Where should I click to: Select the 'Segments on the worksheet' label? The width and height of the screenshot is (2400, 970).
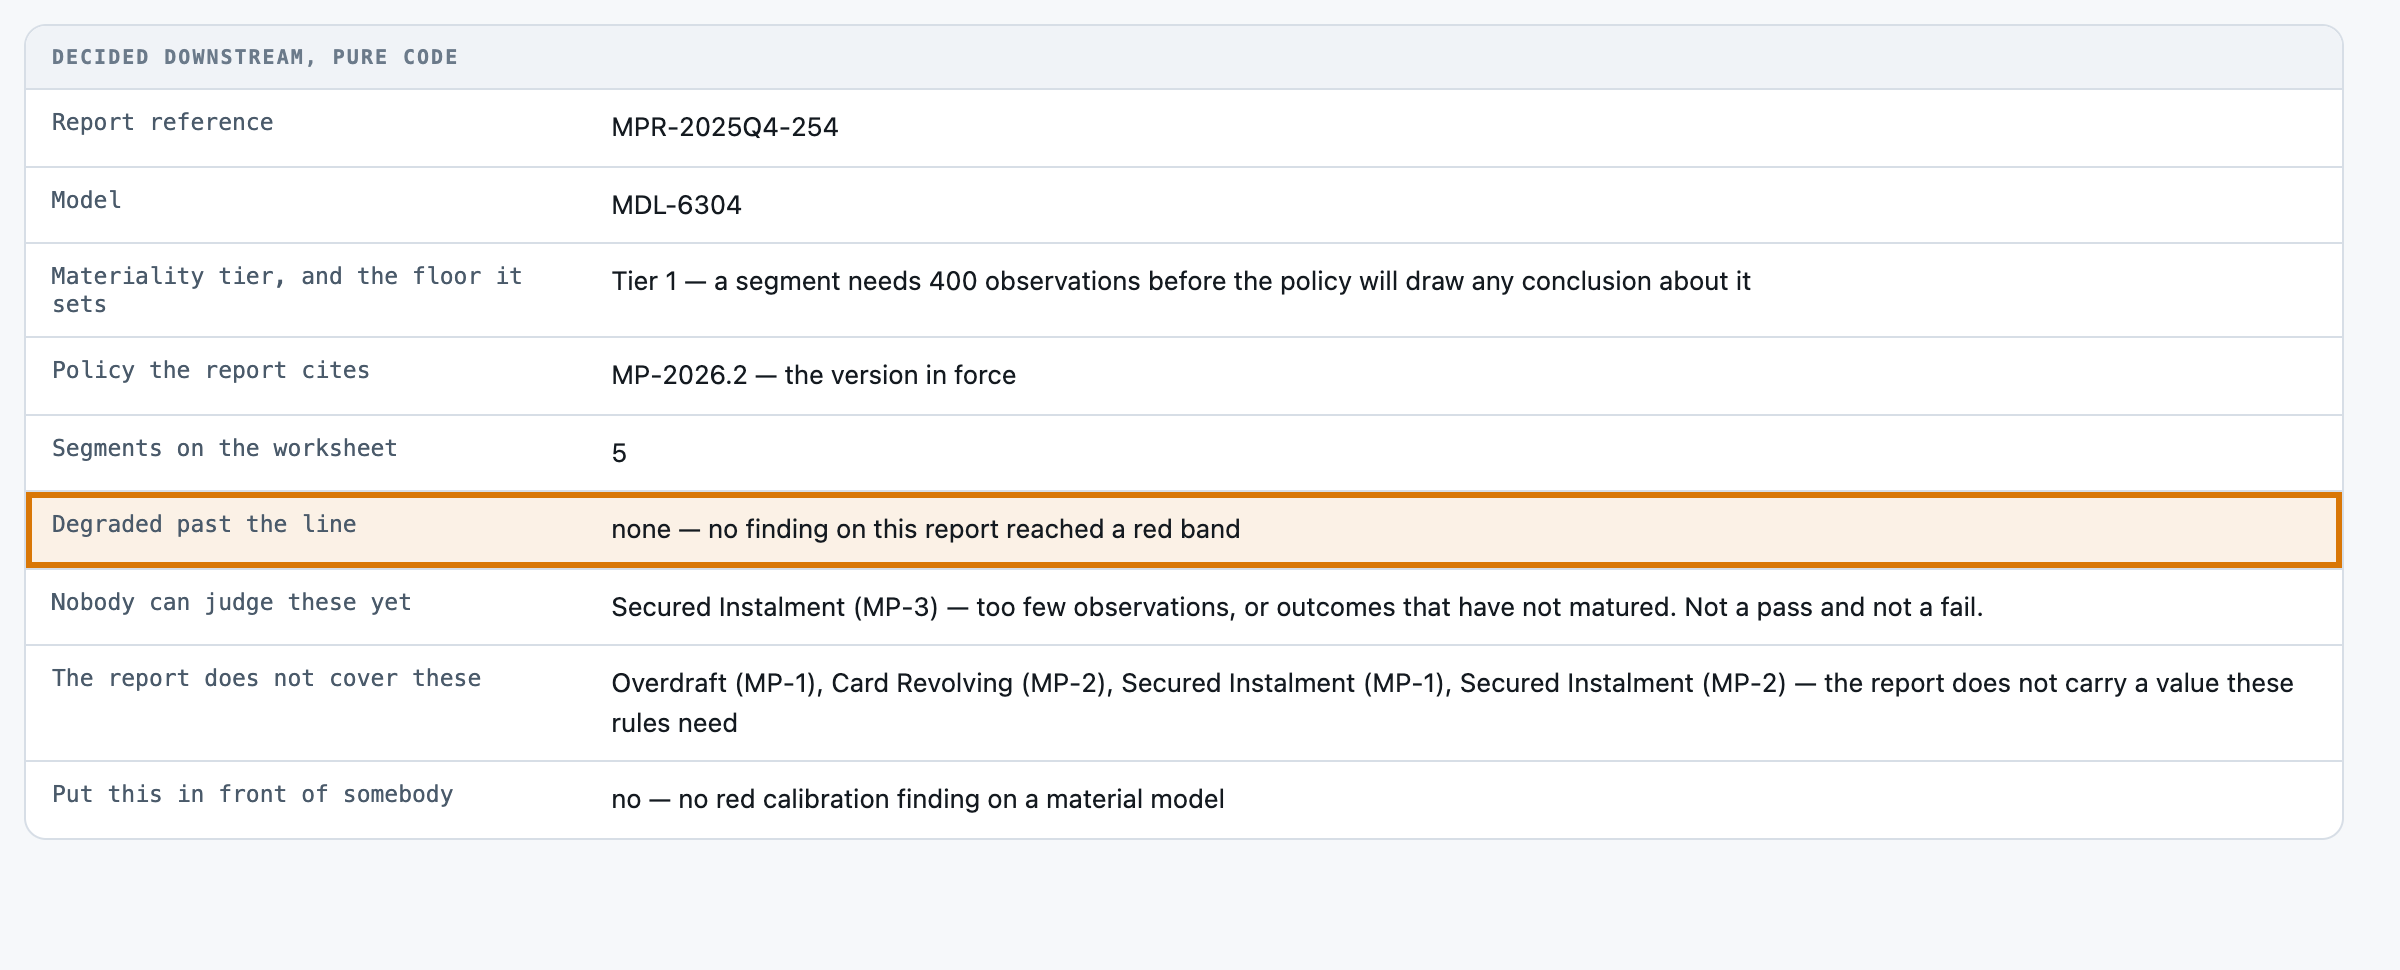coord(225,448)
